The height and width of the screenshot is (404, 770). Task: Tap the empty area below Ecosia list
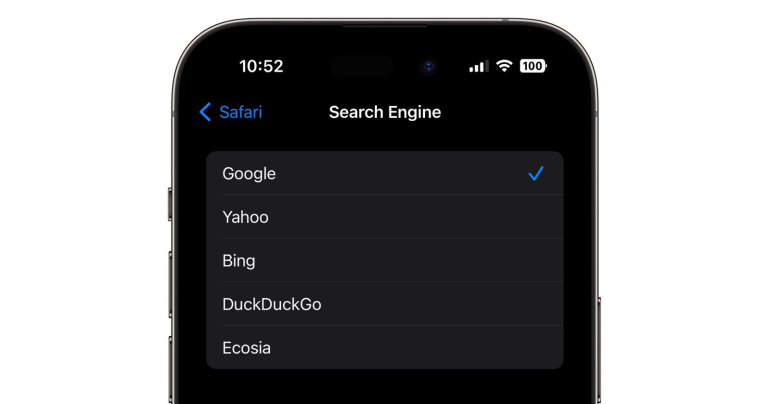tap(385, 388)
